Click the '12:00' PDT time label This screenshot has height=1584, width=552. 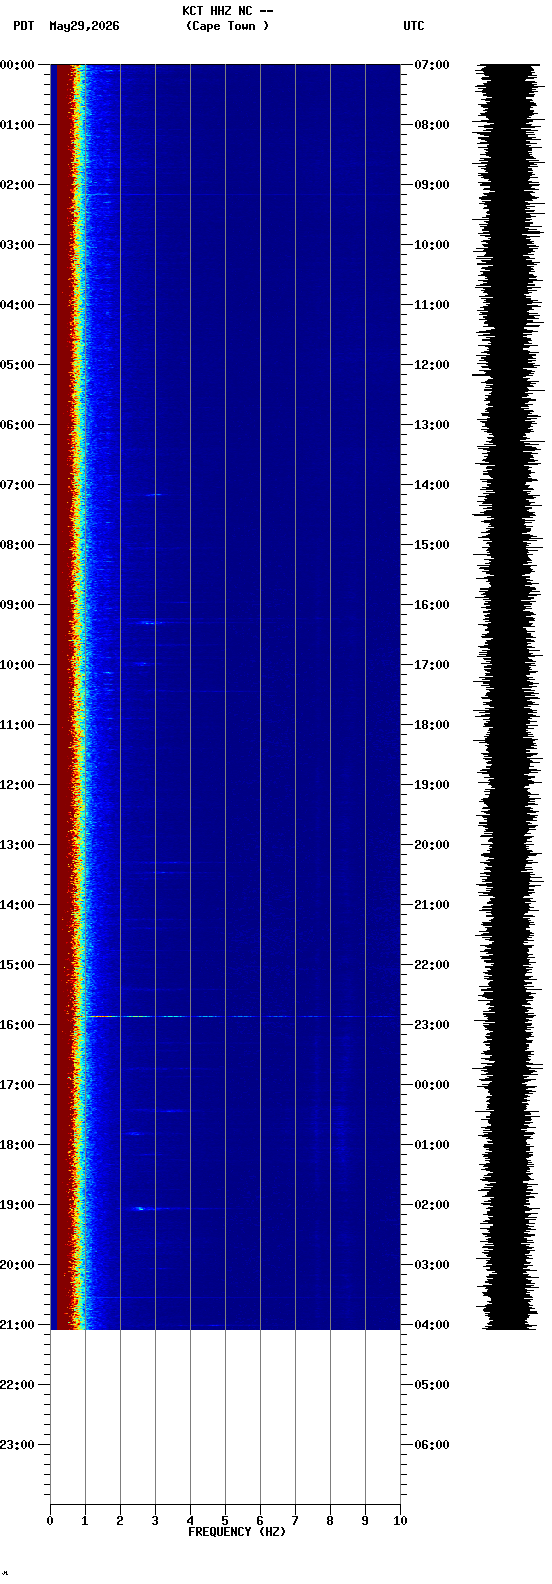(x=17, y=785)
